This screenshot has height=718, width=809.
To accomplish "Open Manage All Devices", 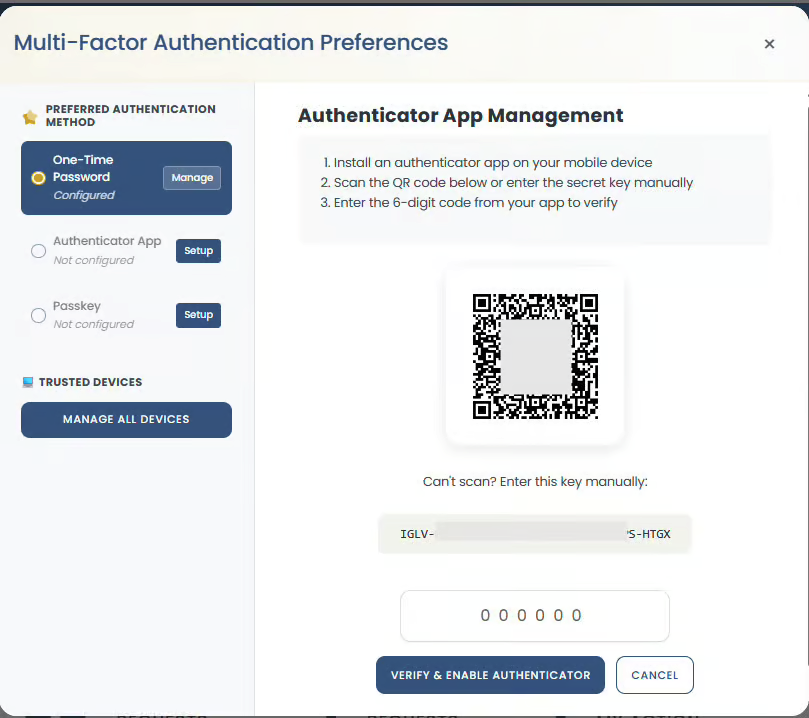I will coord(126,420).
